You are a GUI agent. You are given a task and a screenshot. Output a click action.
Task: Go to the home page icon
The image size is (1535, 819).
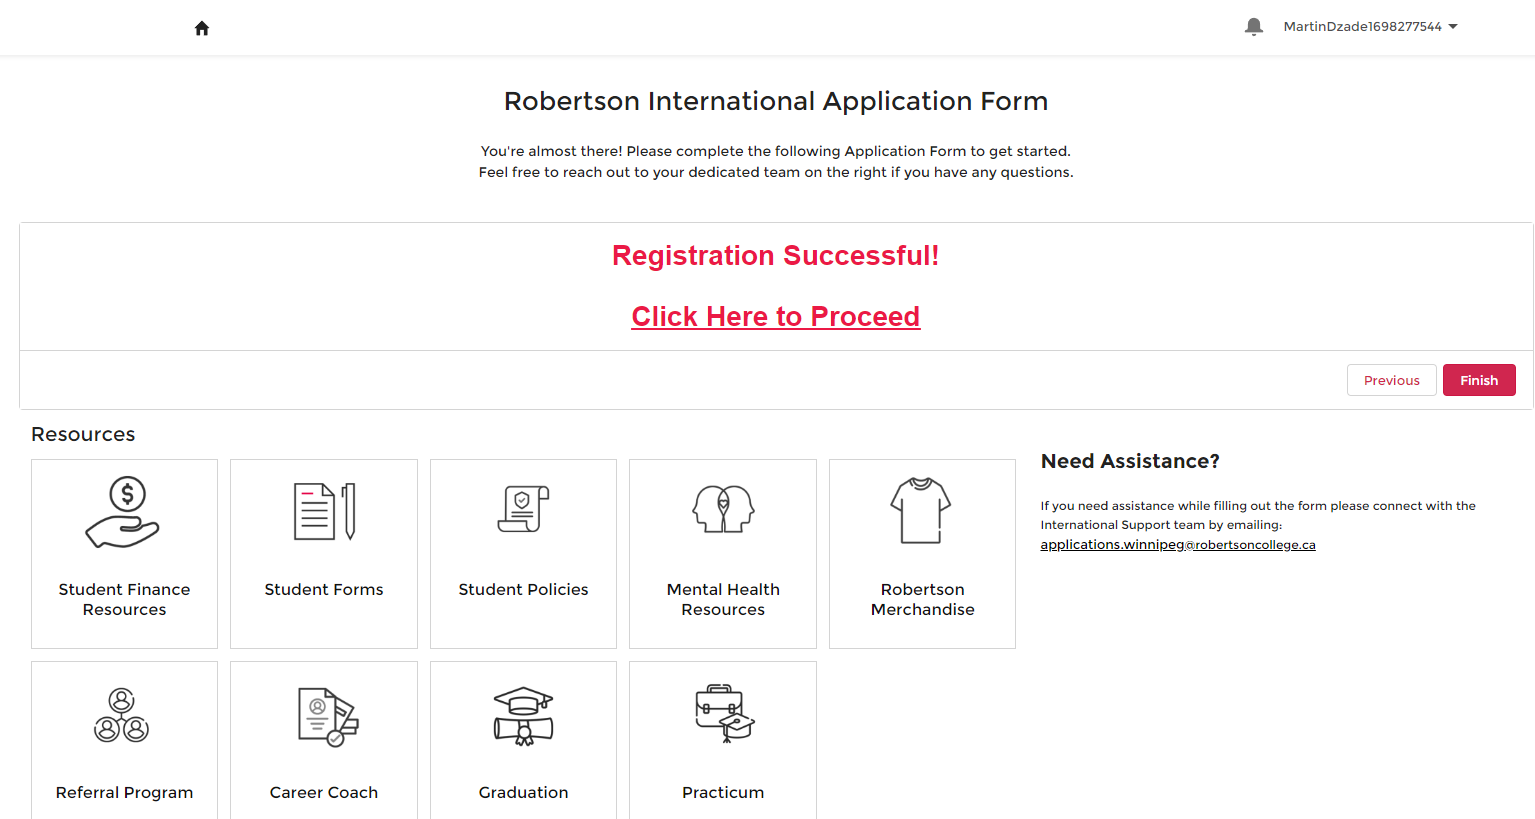point(202,28)
